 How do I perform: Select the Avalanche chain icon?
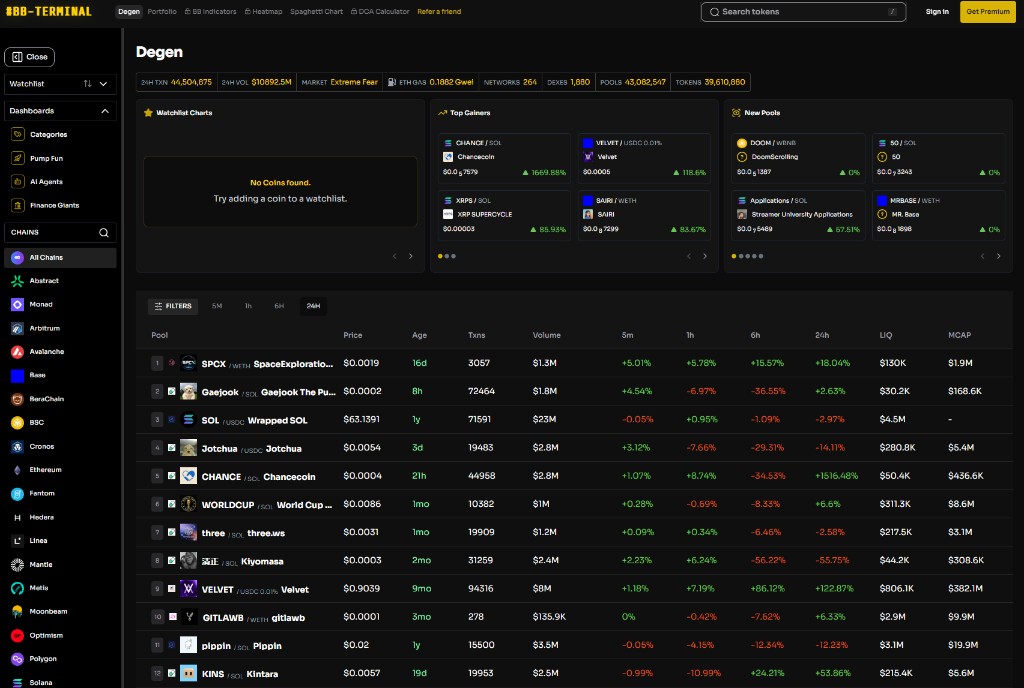pos(18,351)
